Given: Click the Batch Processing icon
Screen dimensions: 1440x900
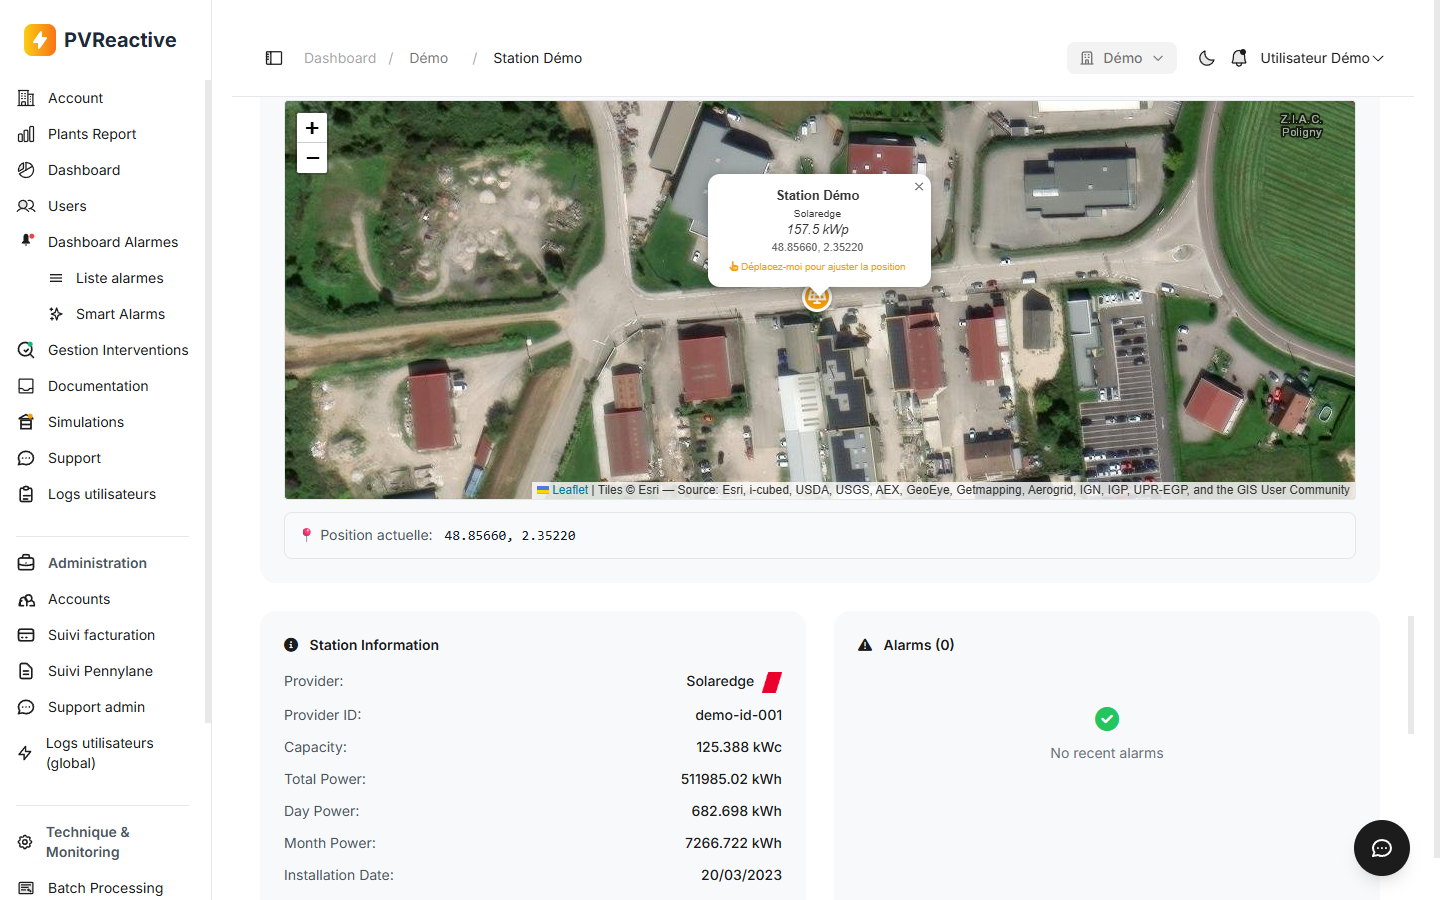Looking at the screenshot, I should [26, 888].
